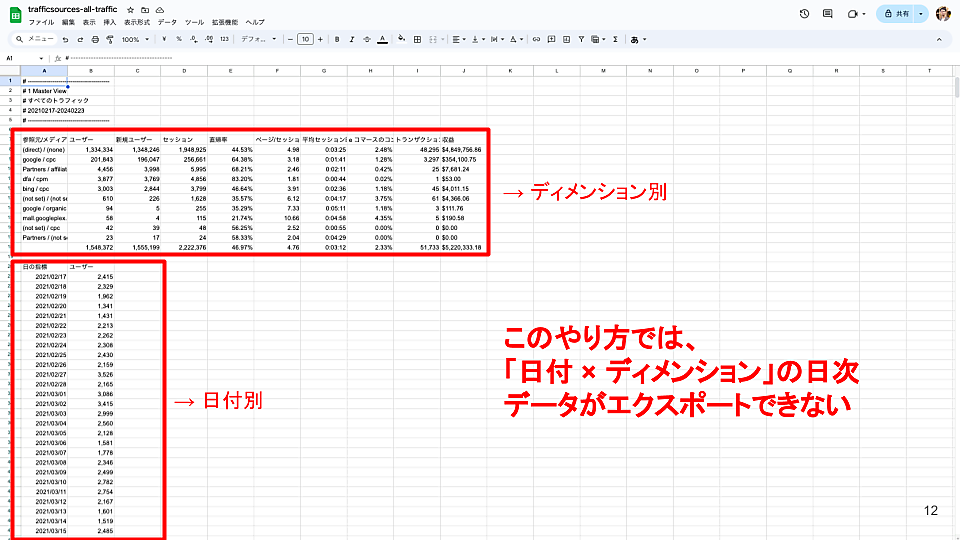
Task: Increase font size with plus button
Action: click(x=321, y=39)
